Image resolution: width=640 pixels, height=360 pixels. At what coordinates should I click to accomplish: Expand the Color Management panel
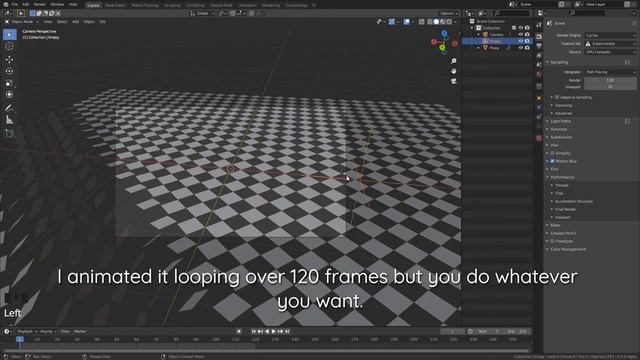pos(568,249)
